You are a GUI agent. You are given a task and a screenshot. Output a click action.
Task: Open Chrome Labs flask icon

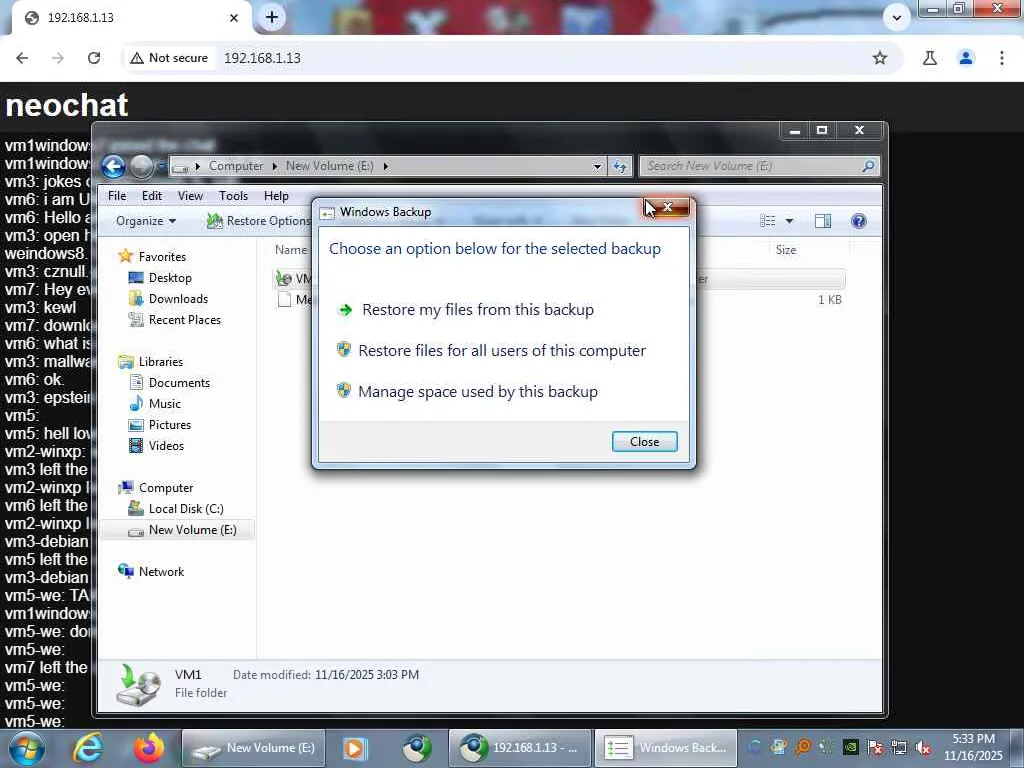[x=930, y=58]
